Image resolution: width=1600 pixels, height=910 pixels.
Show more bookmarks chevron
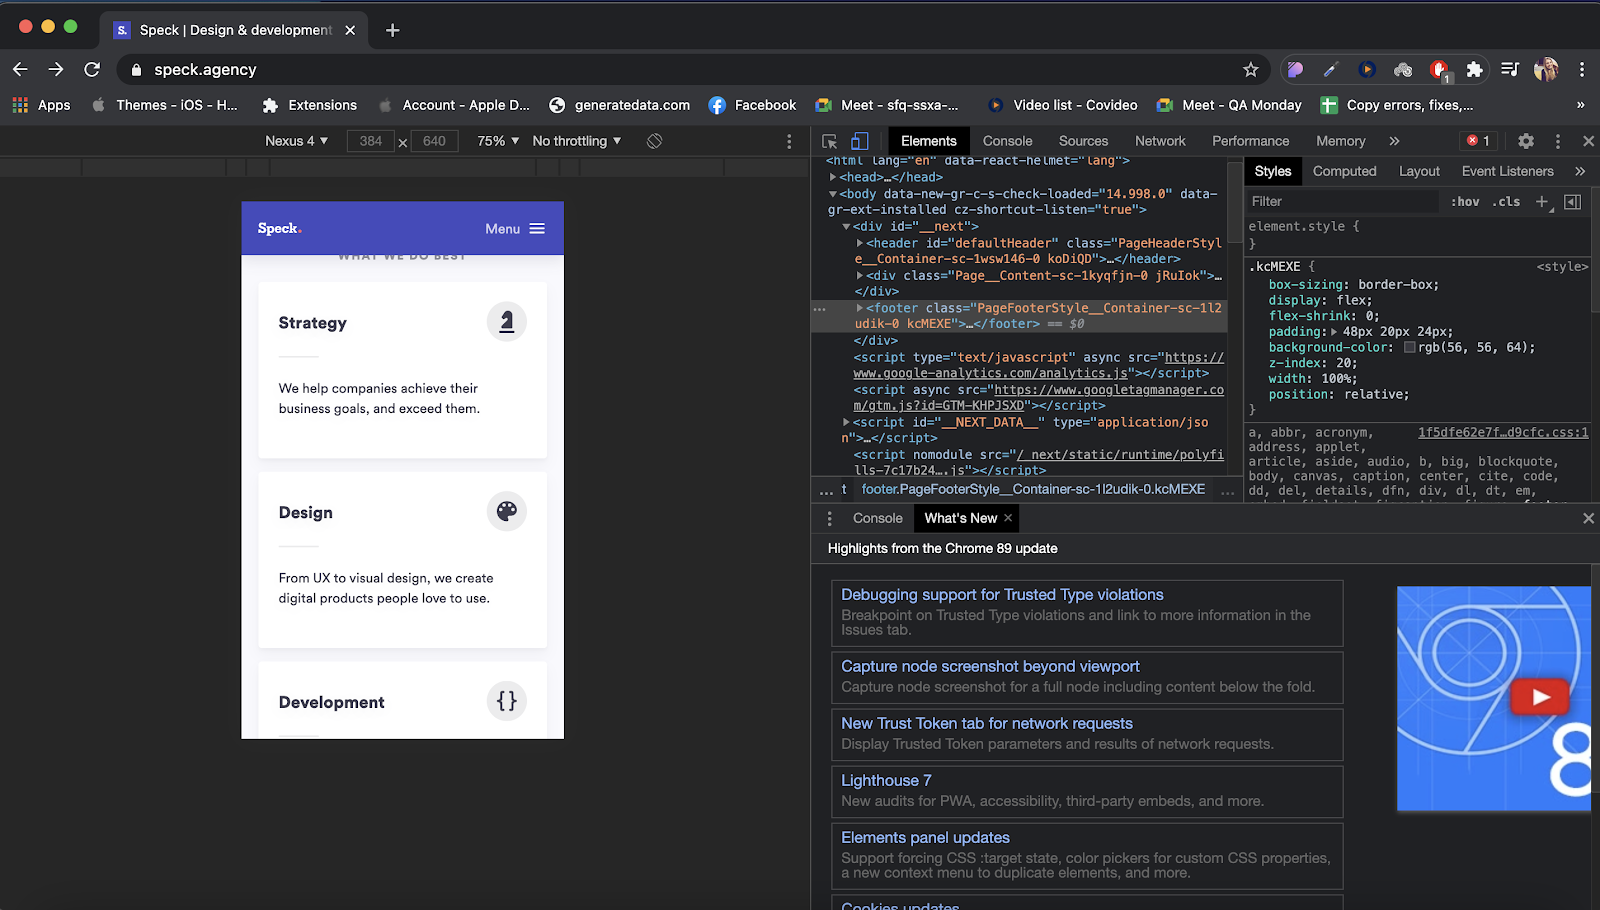(1580, 105)
